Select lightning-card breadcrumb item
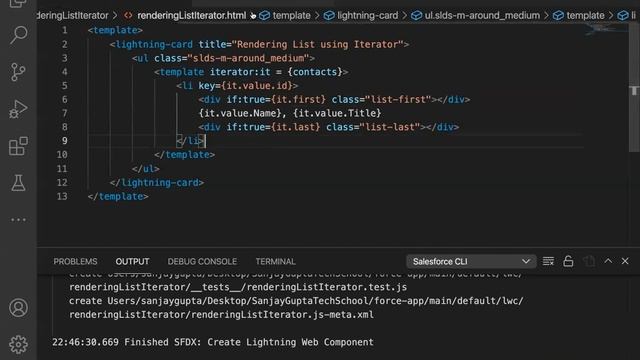Viewport: 640px width, 360px height. (x=367, y=16)
